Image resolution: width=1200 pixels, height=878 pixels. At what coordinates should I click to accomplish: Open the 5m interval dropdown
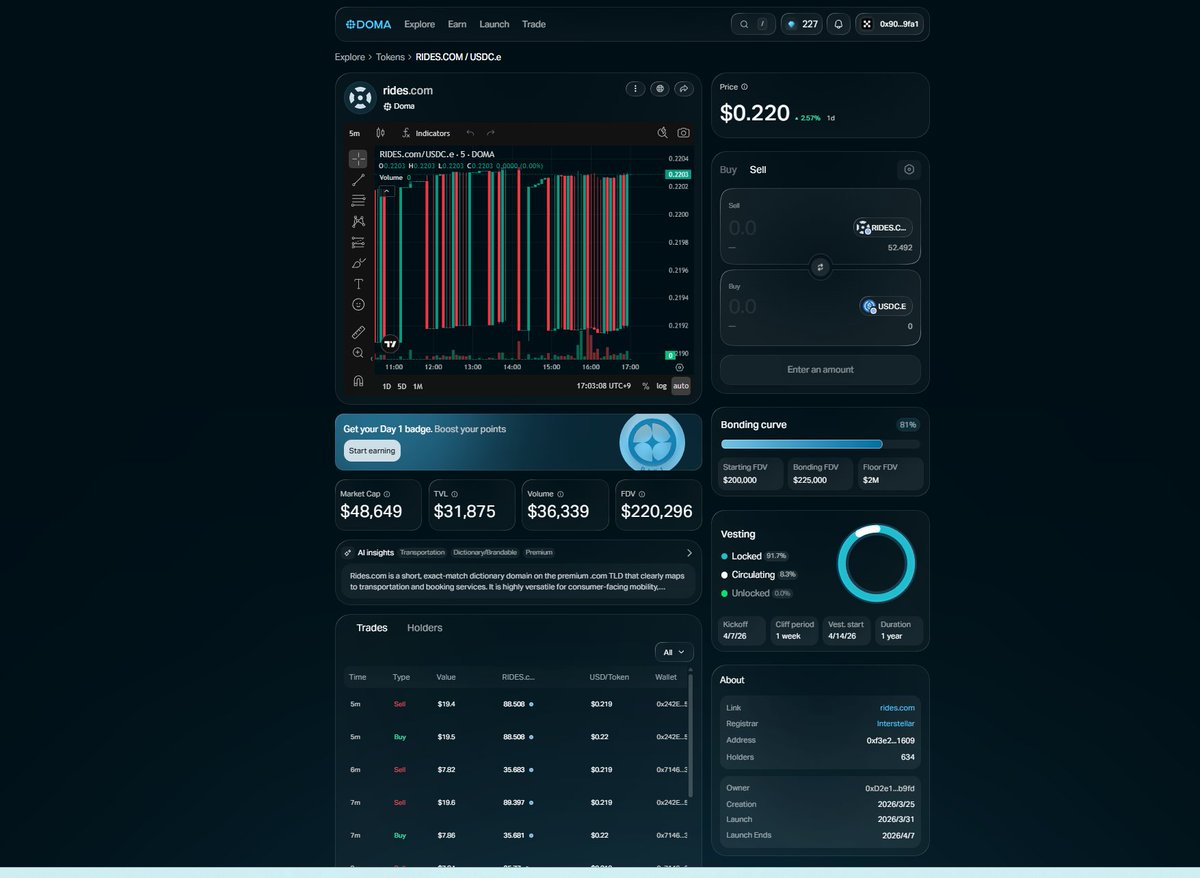pyautogui.click(x=354, y=133)
